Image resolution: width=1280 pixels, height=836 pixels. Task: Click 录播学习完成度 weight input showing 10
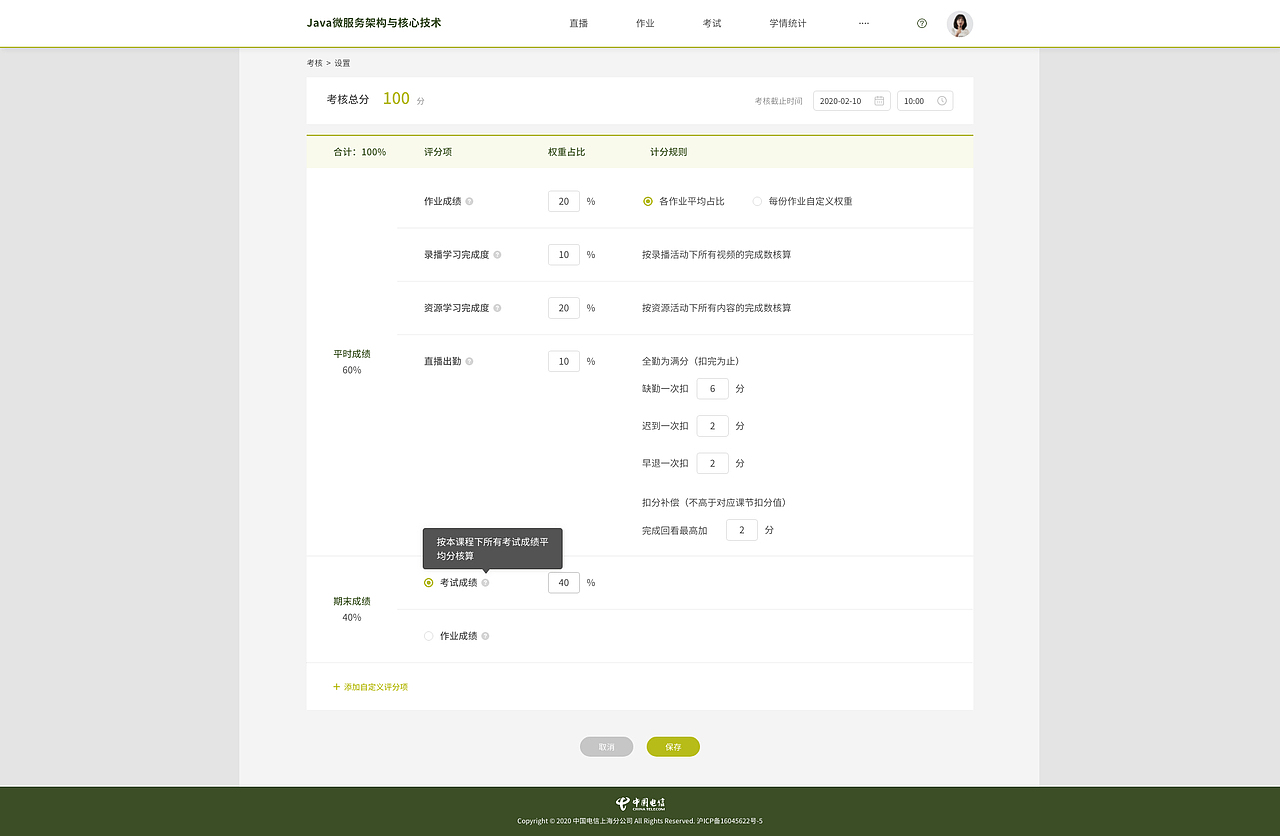coord(564,255)
